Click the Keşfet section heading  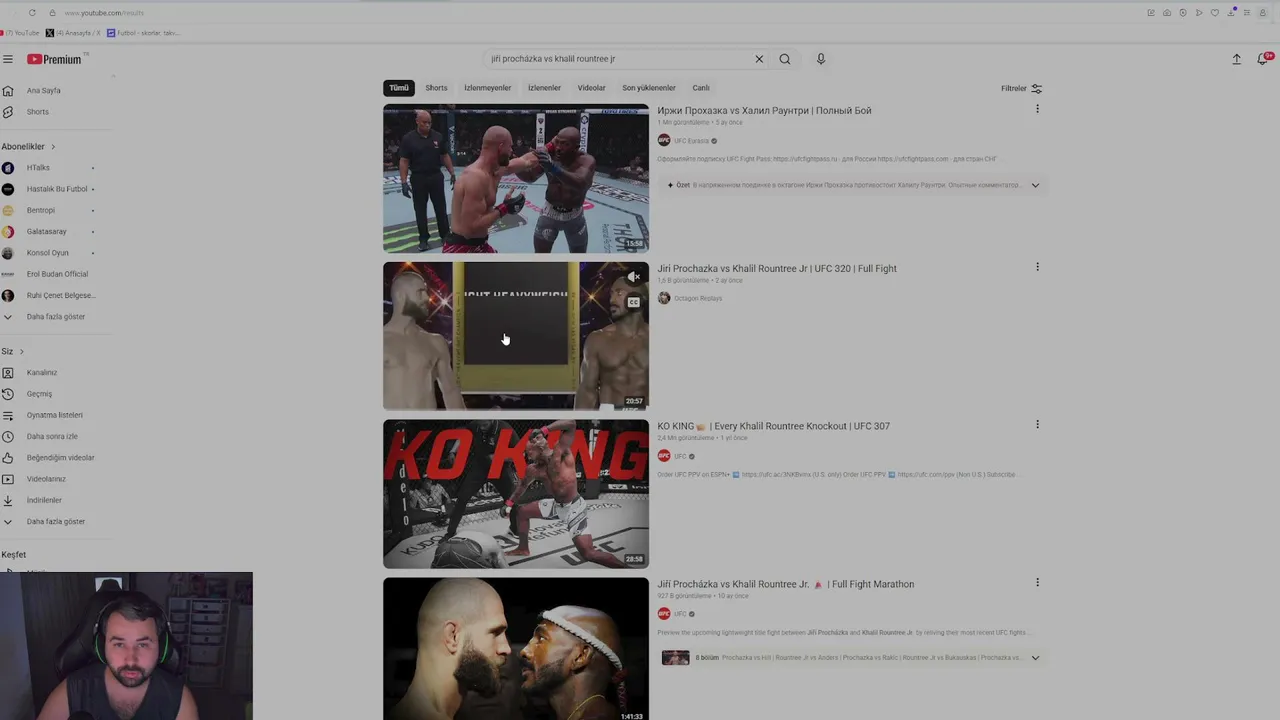(x=14, y=555)
